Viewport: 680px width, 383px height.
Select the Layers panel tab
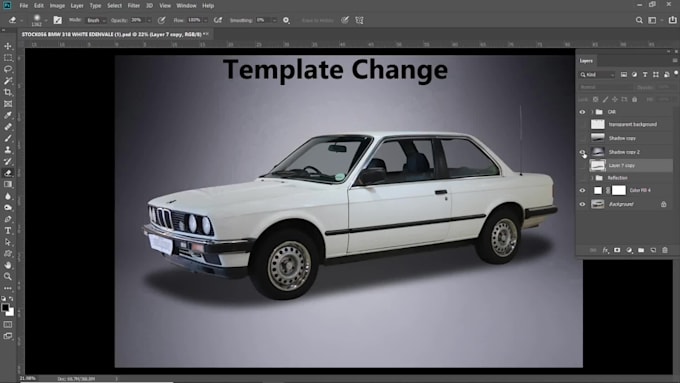coord(586,61)
